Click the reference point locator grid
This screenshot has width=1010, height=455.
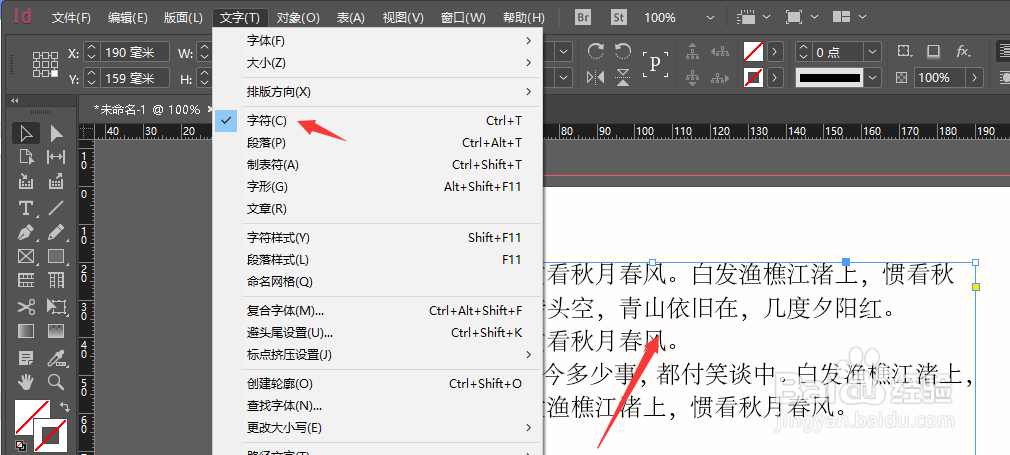[x=45, y=64]
